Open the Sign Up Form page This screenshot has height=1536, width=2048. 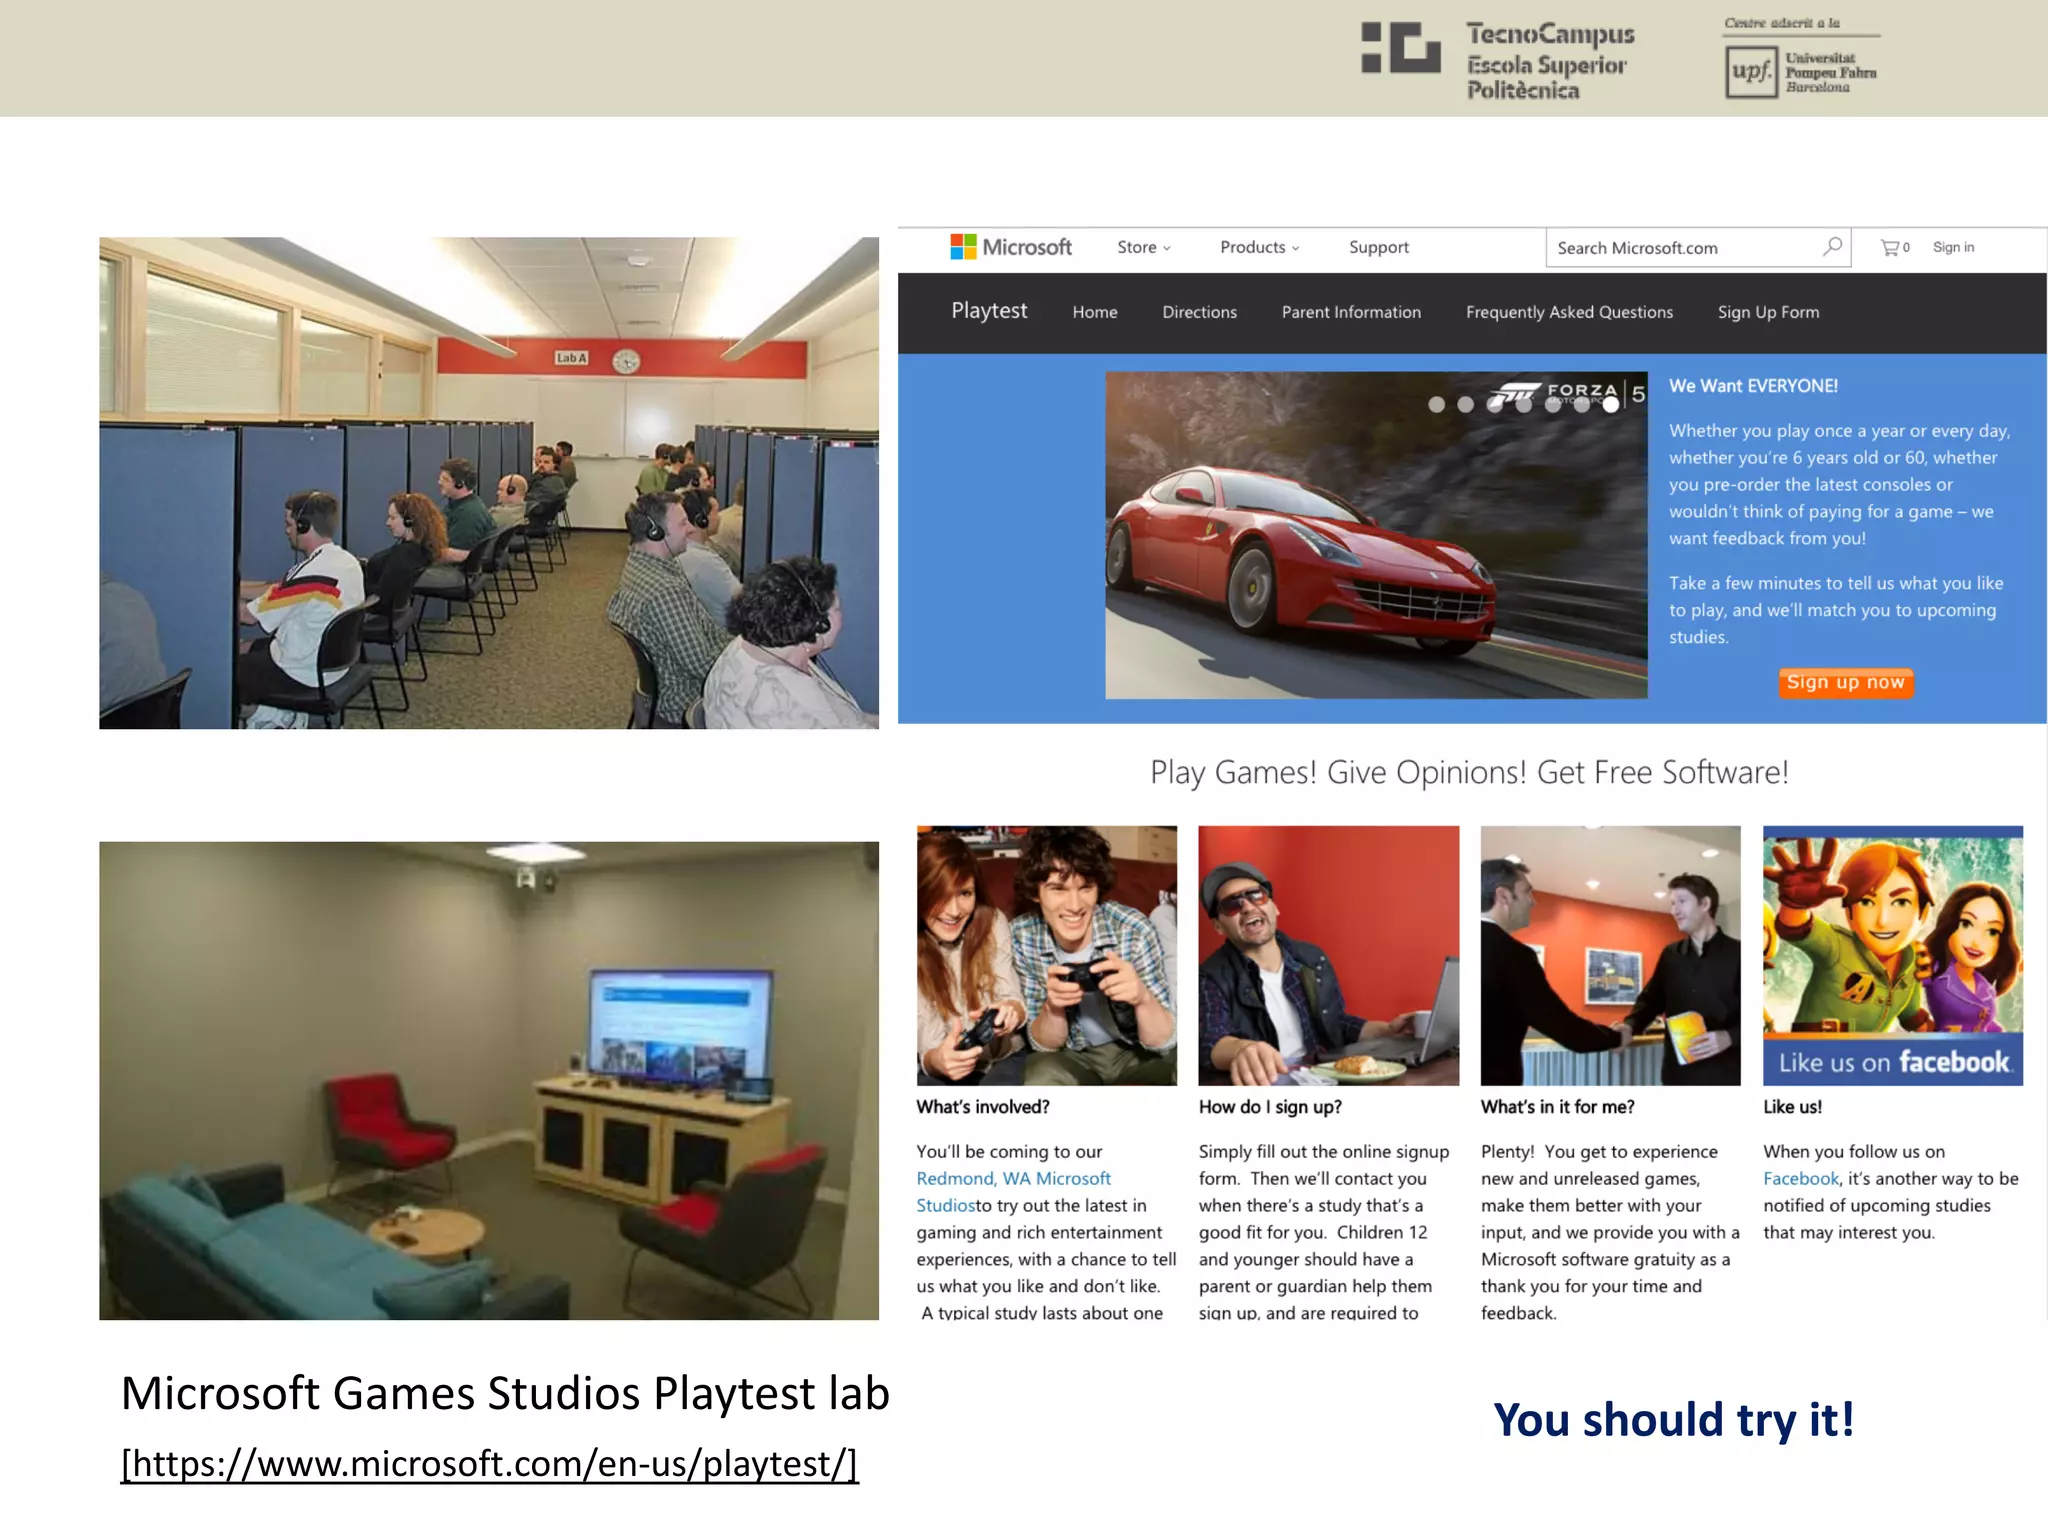click(x=1768, y=312)
